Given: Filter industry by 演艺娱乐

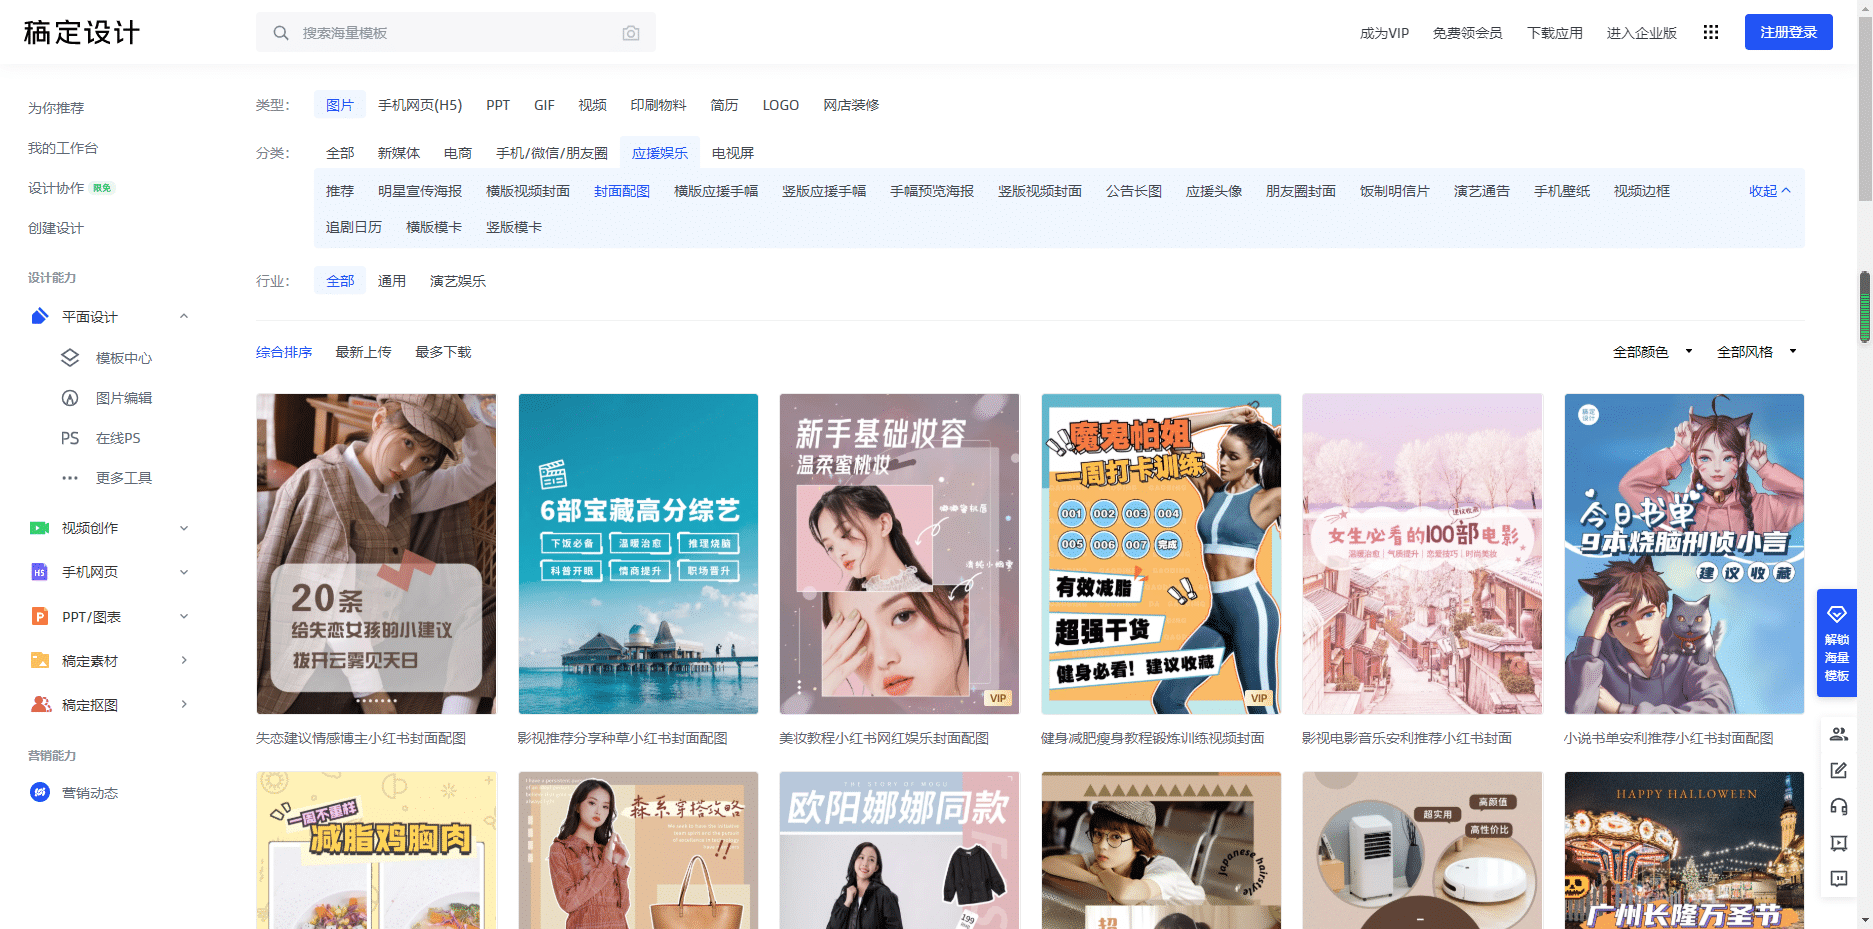Looking at the screenshot, I should (x=458, y=281).
